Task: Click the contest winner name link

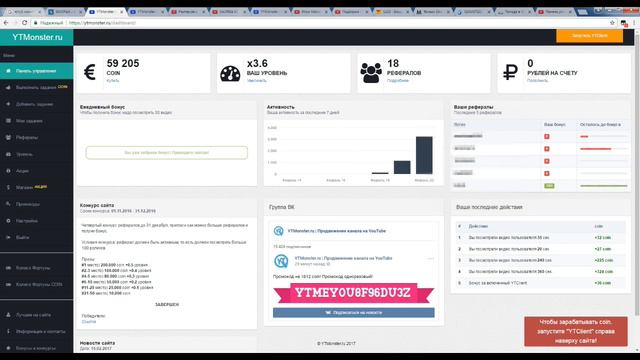Action: [89, 322]
